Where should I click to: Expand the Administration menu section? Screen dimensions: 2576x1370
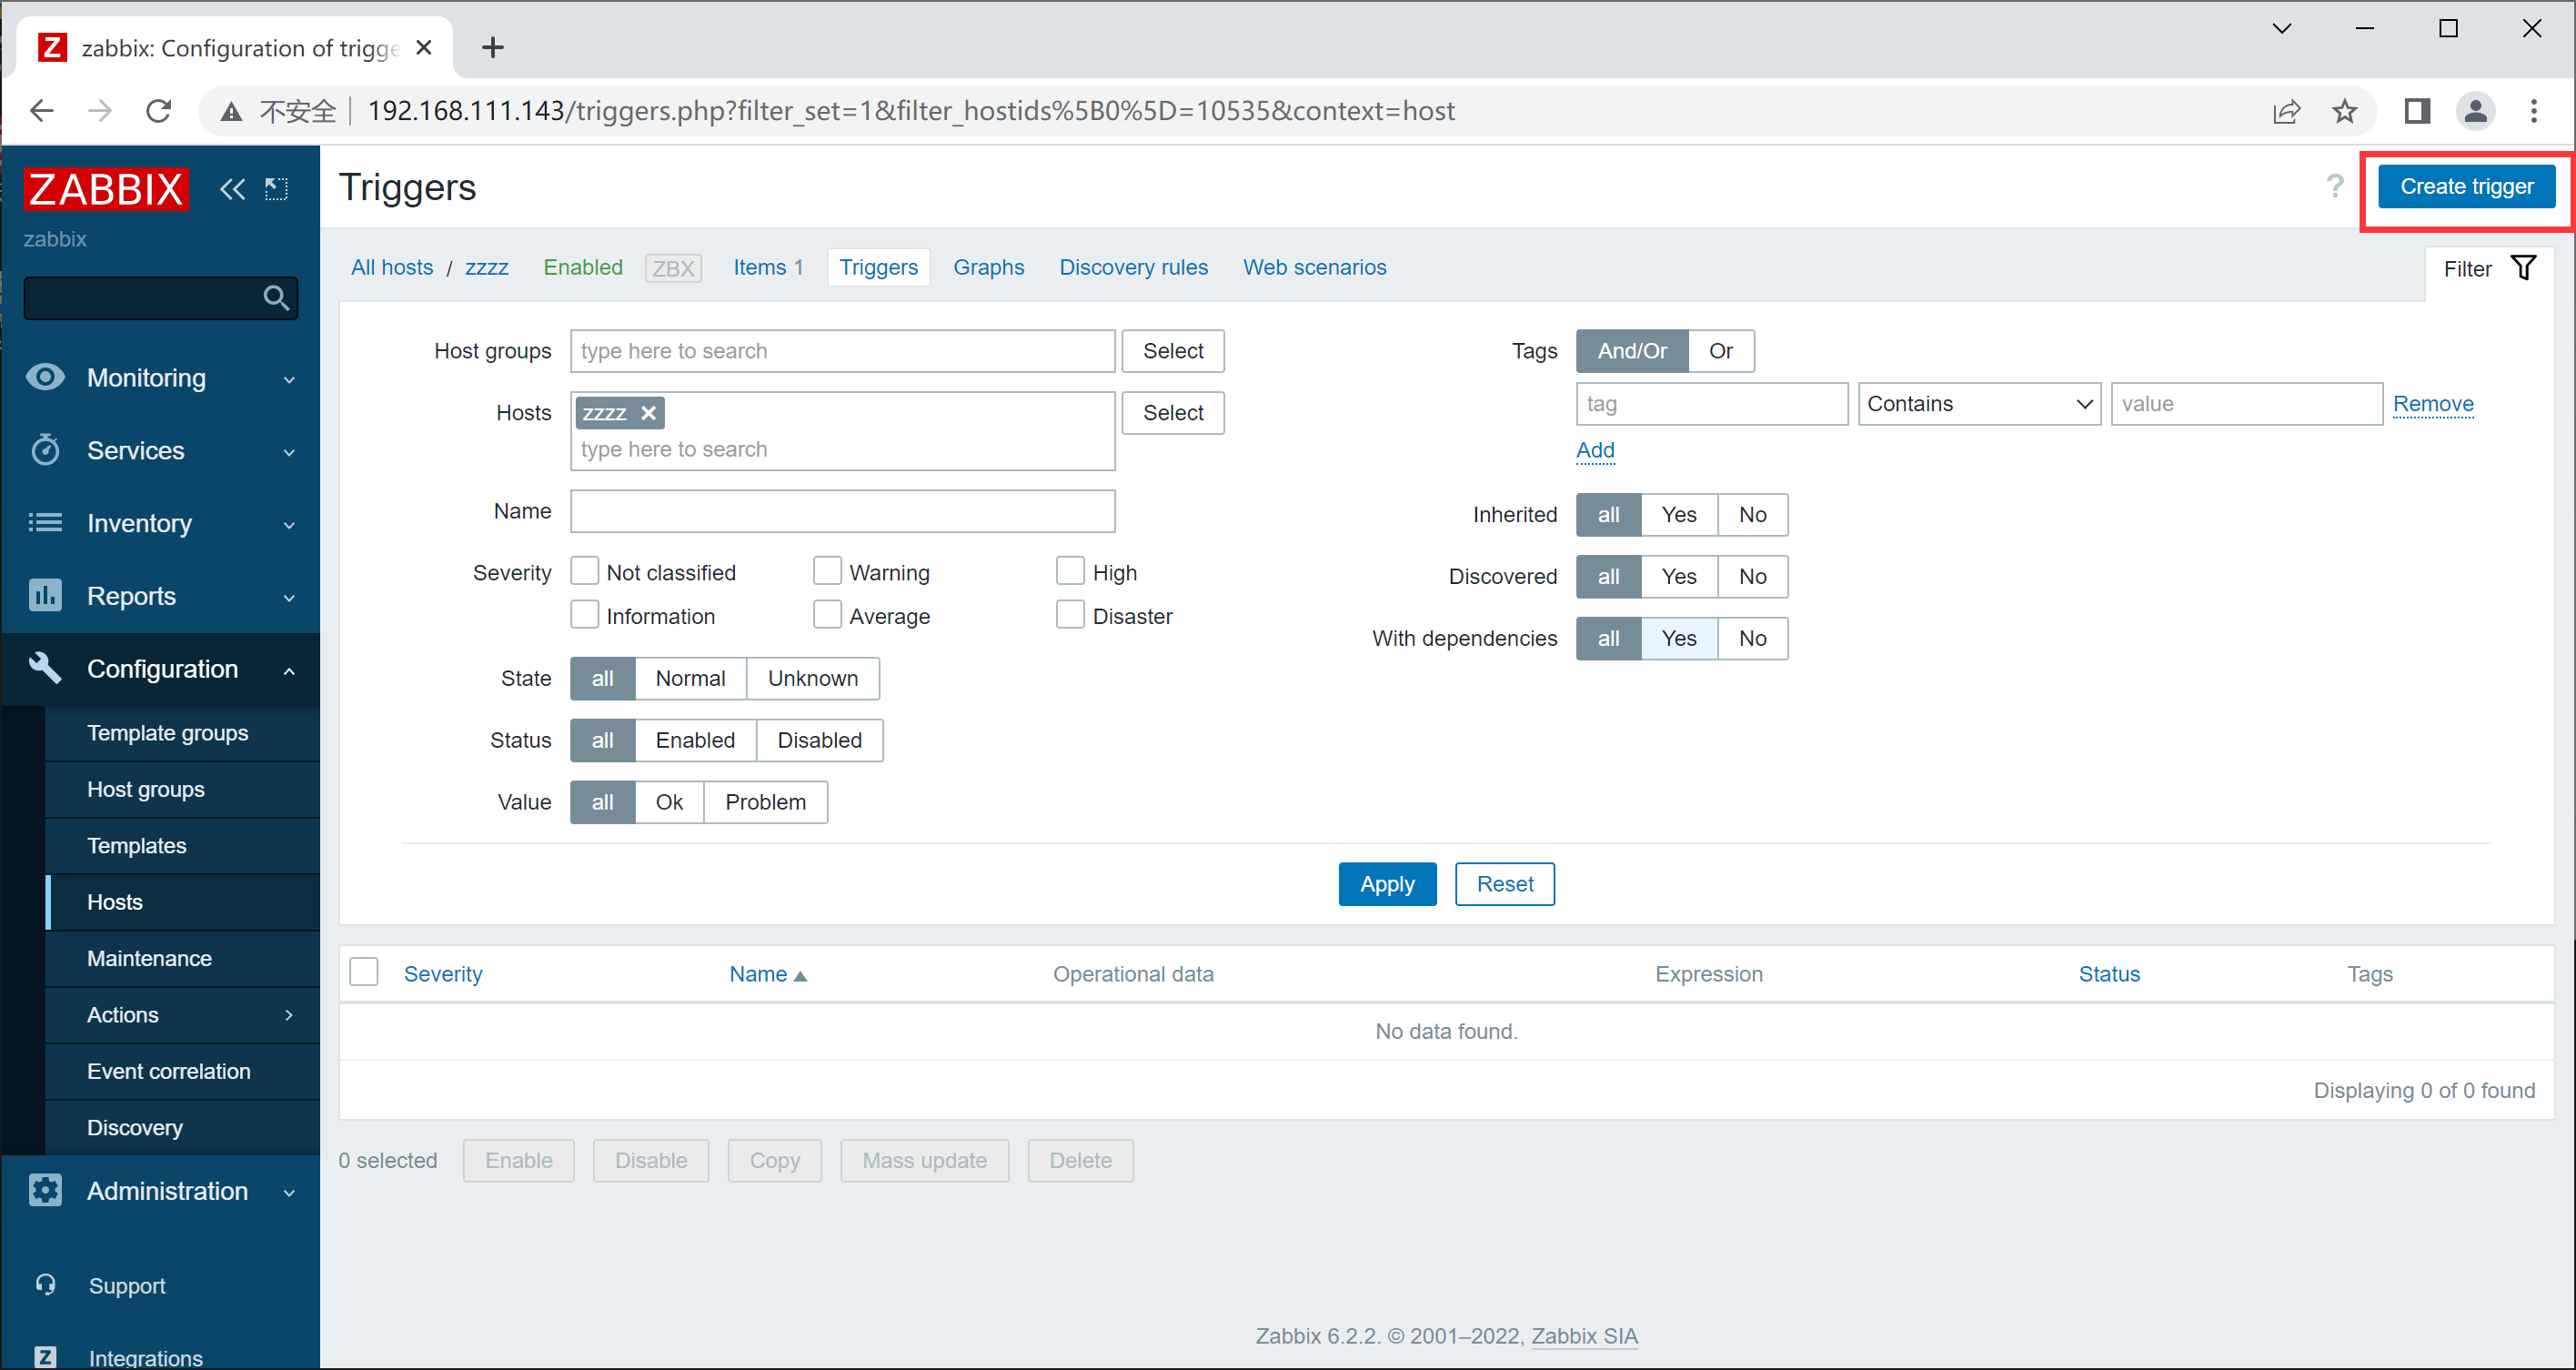tap(289, 1193)
